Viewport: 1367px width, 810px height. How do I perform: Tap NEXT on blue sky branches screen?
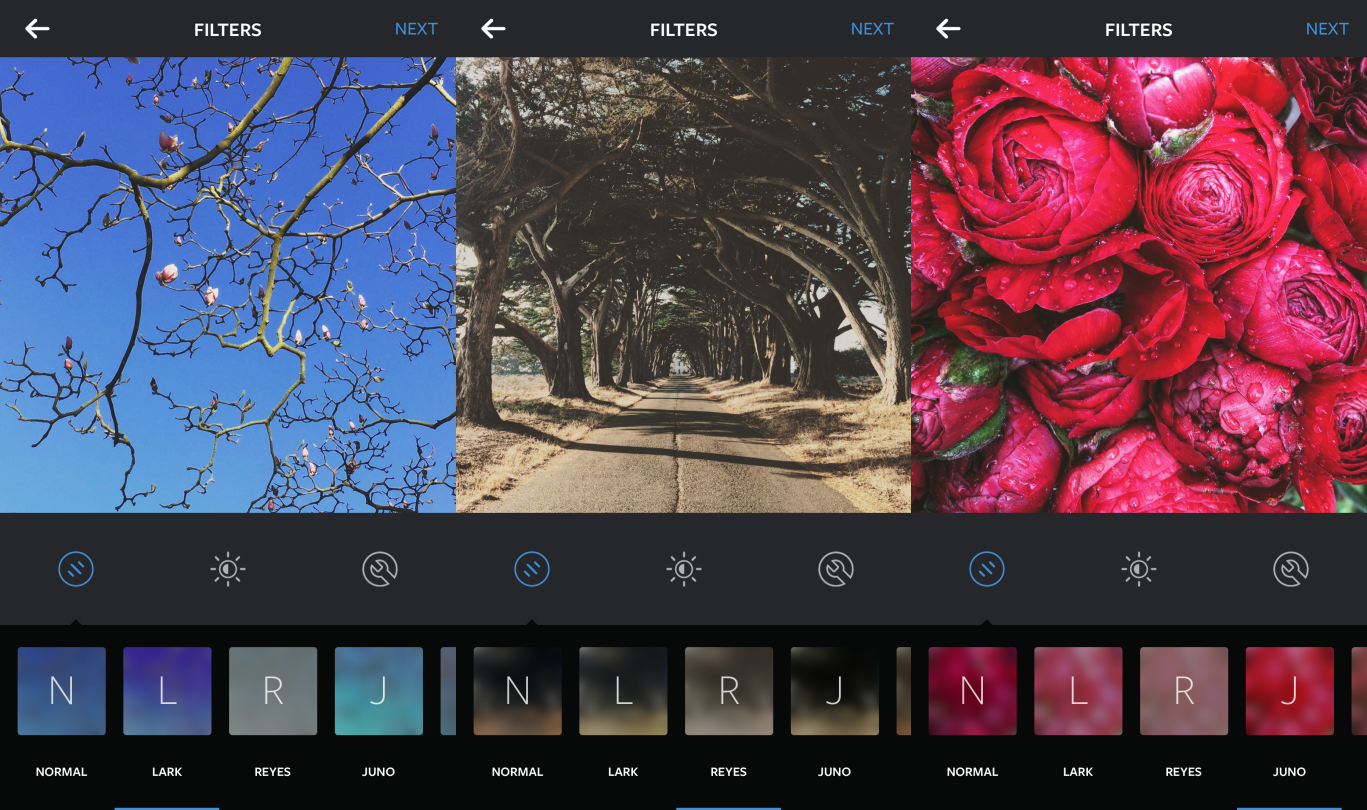[x=416, y=29]
